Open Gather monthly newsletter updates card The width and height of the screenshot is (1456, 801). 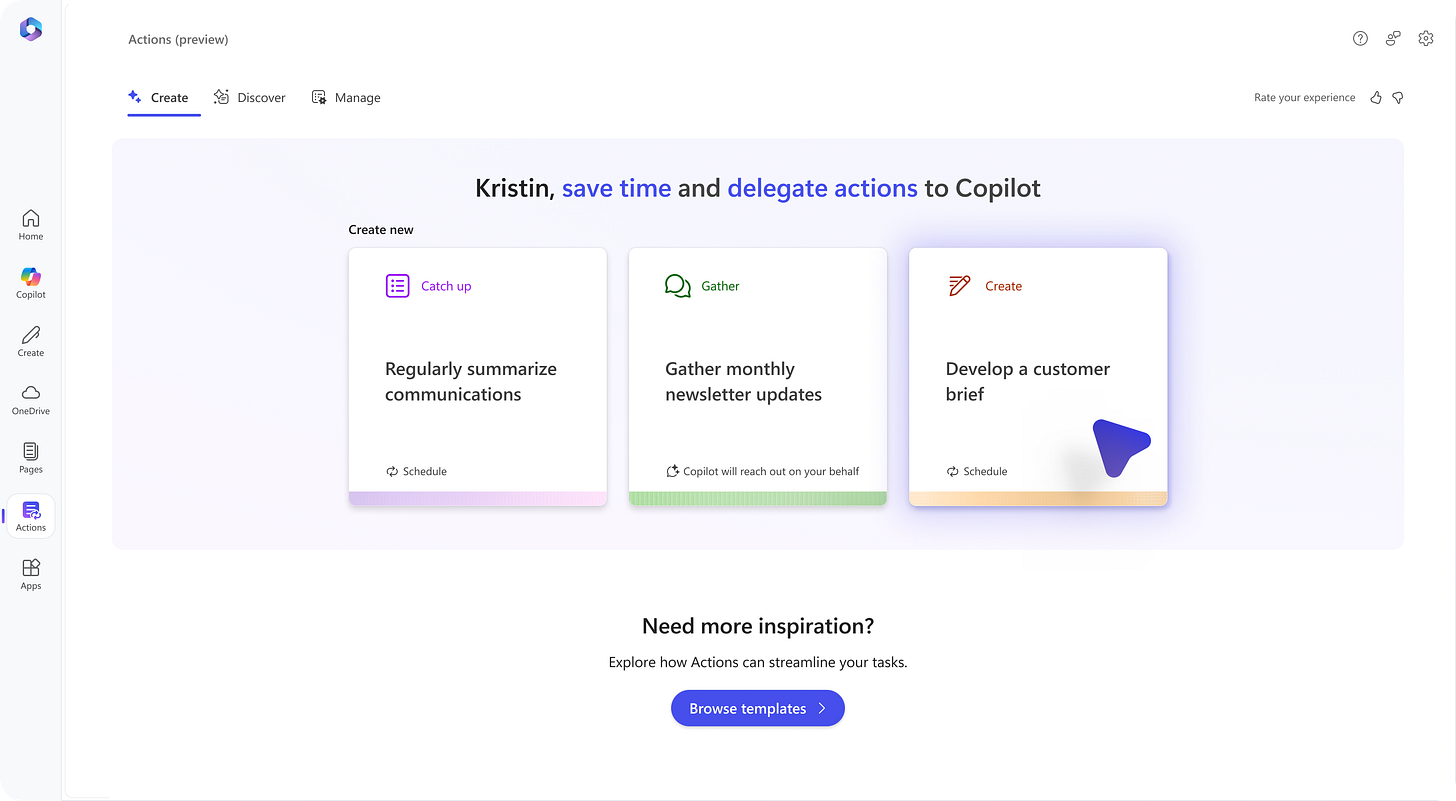[x=758, y=377]
